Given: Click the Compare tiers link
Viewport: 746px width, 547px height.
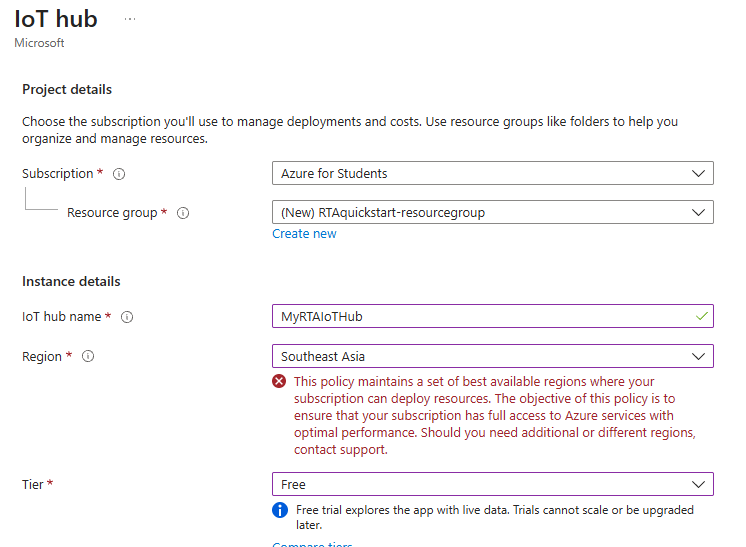Looking at the screenshot, I should coord(312,544).
